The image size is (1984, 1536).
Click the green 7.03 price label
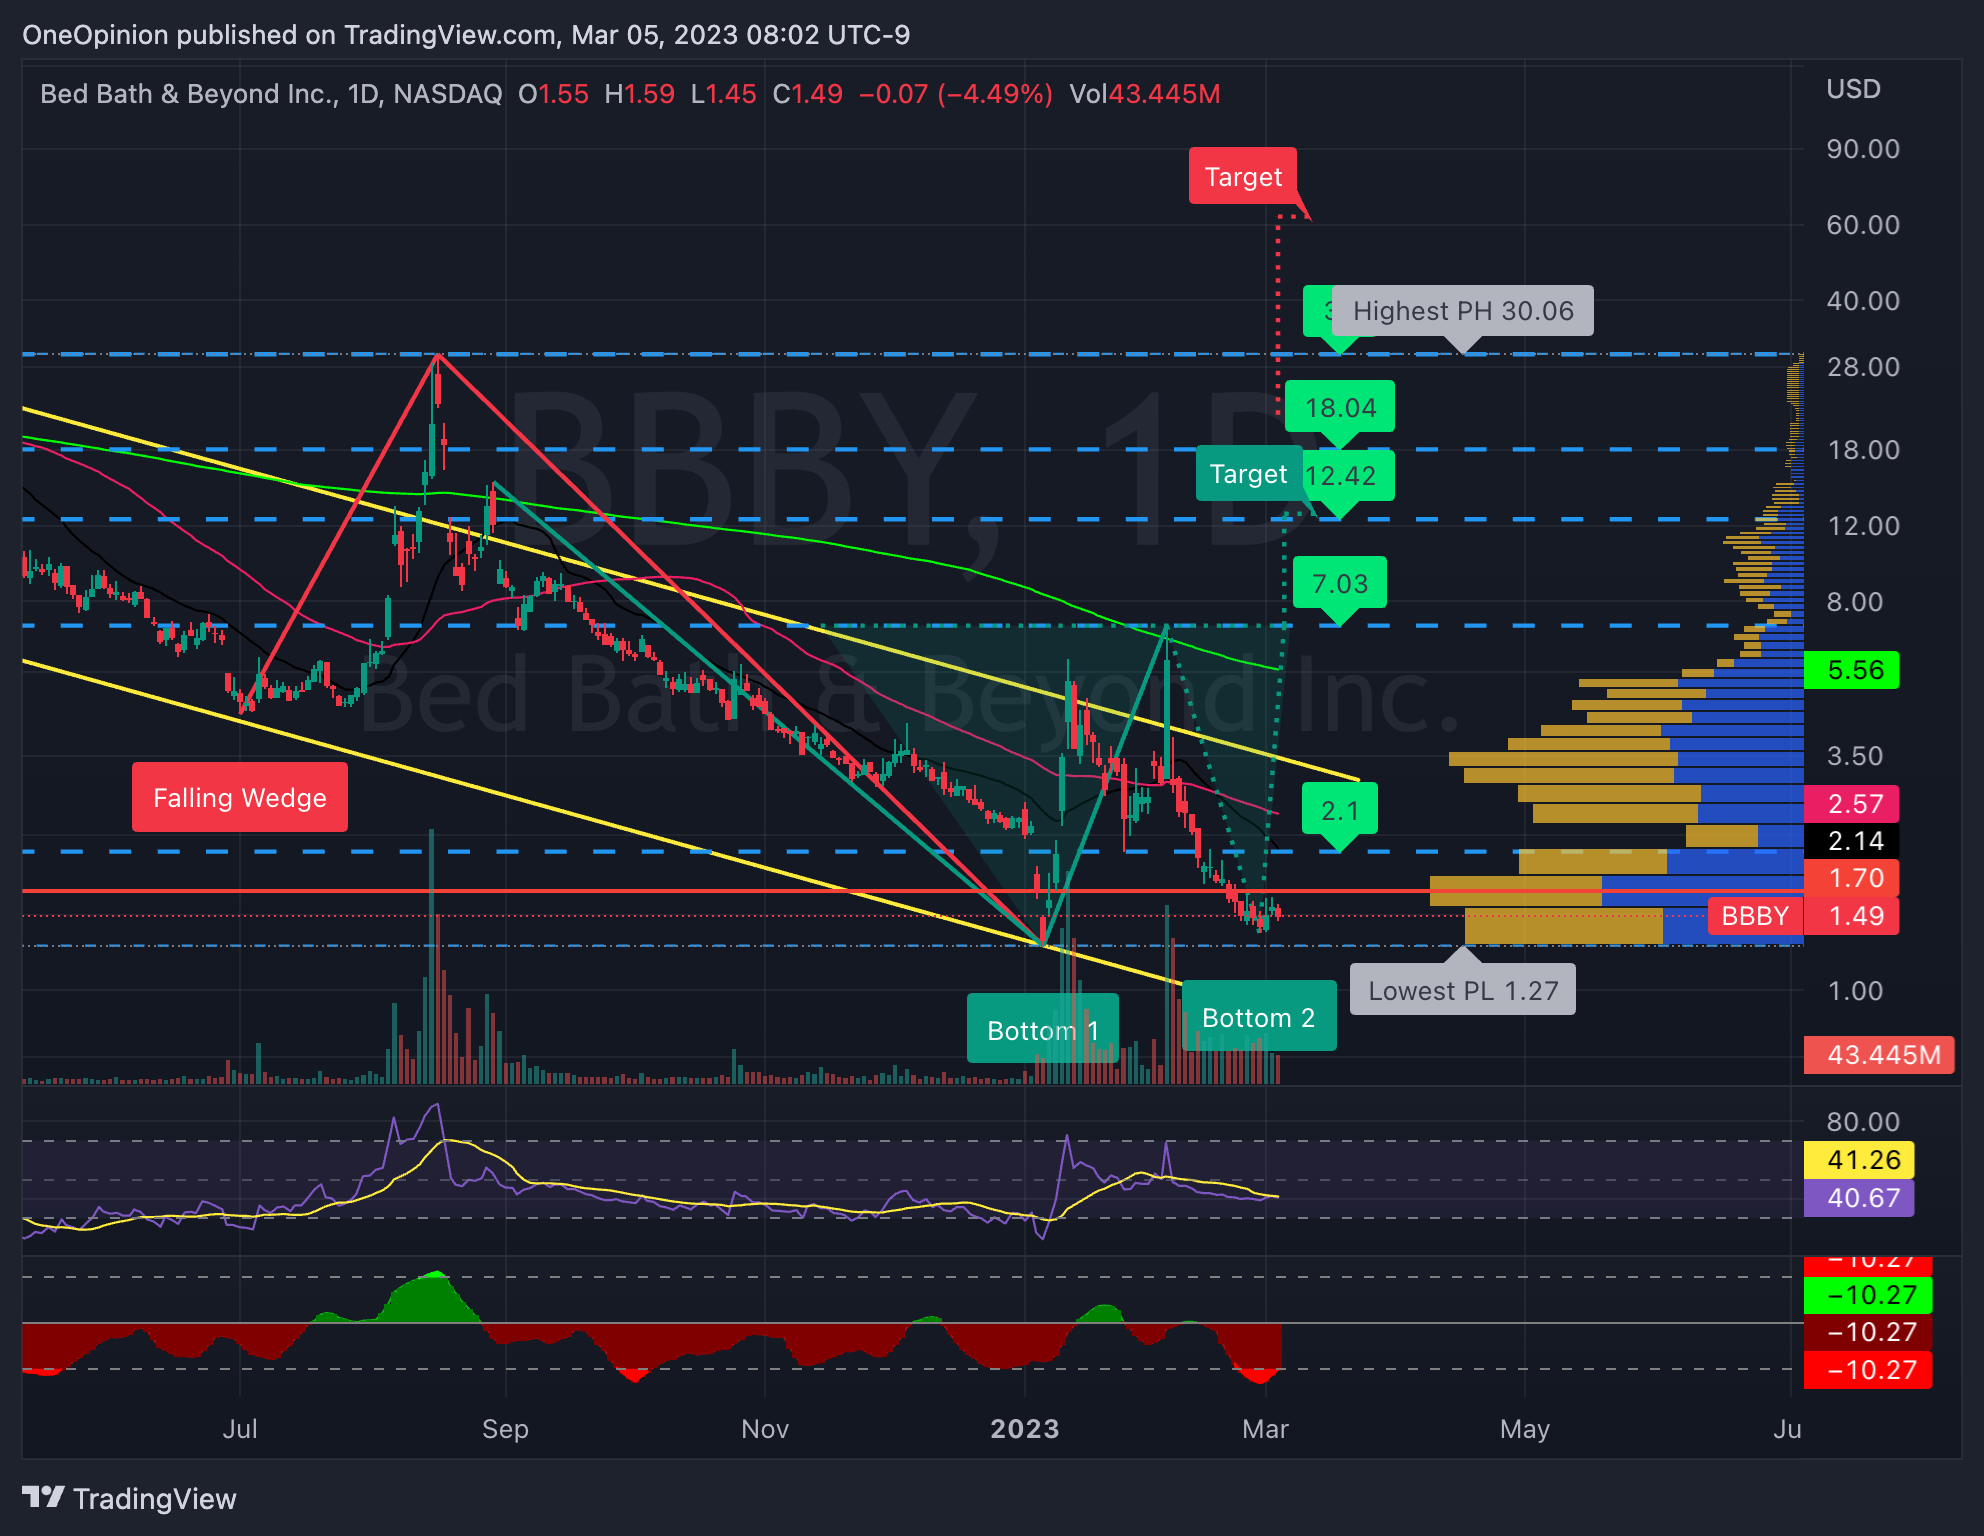tap(1340, 583)
